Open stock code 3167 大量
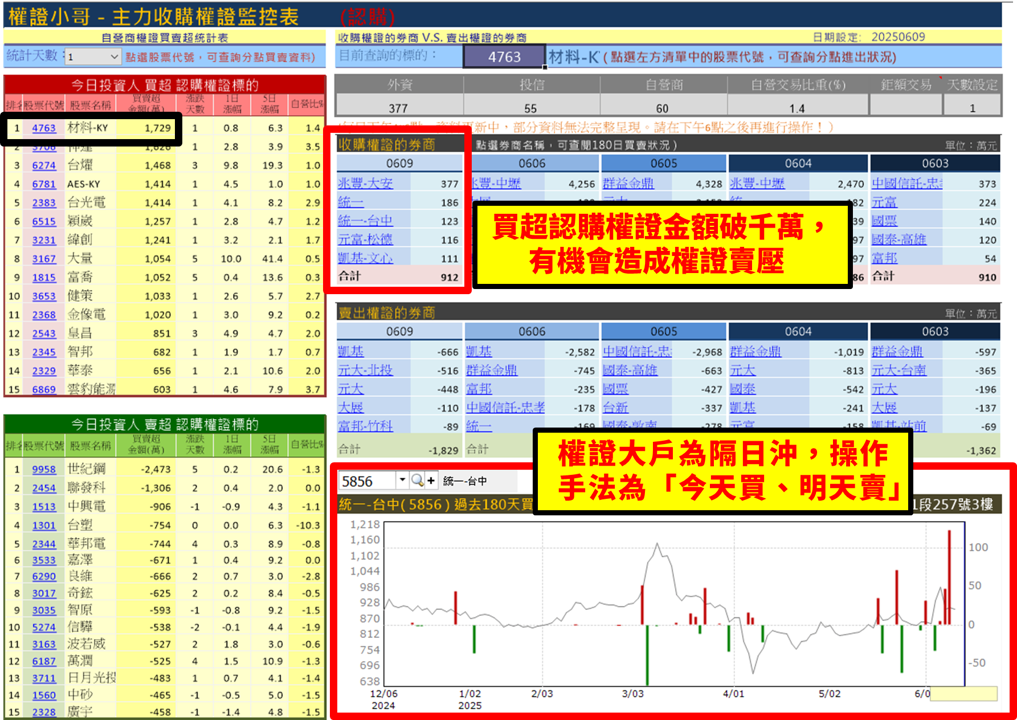This screenshot has width=1017, height=720. pos(44,259)
